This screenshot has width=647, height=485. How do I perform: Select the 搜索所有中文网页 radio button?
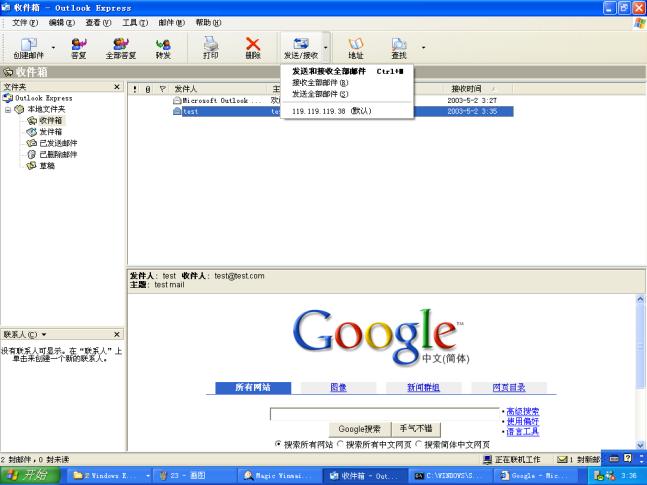click(x=340, y=444)
